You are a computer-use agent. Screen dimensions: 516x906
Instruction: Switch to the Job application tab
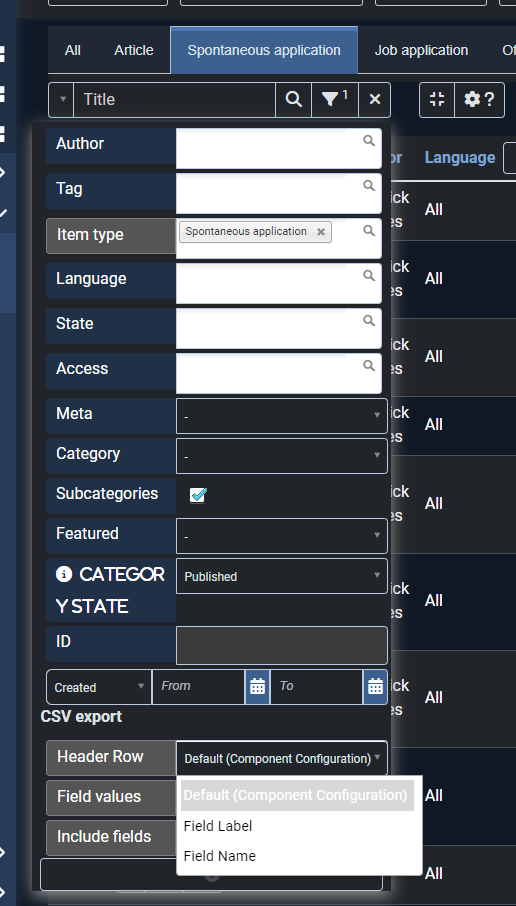(x=421, y=50)
